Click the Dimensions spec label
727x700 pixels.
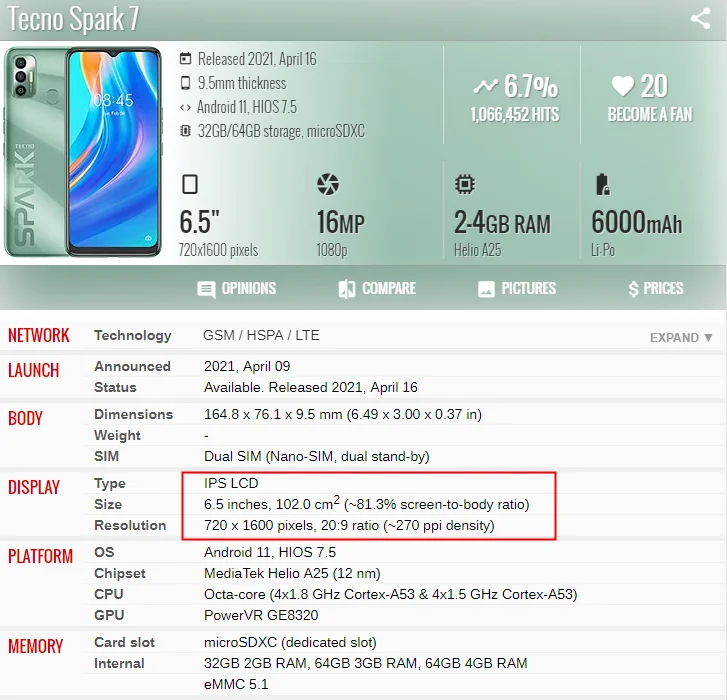134,414
